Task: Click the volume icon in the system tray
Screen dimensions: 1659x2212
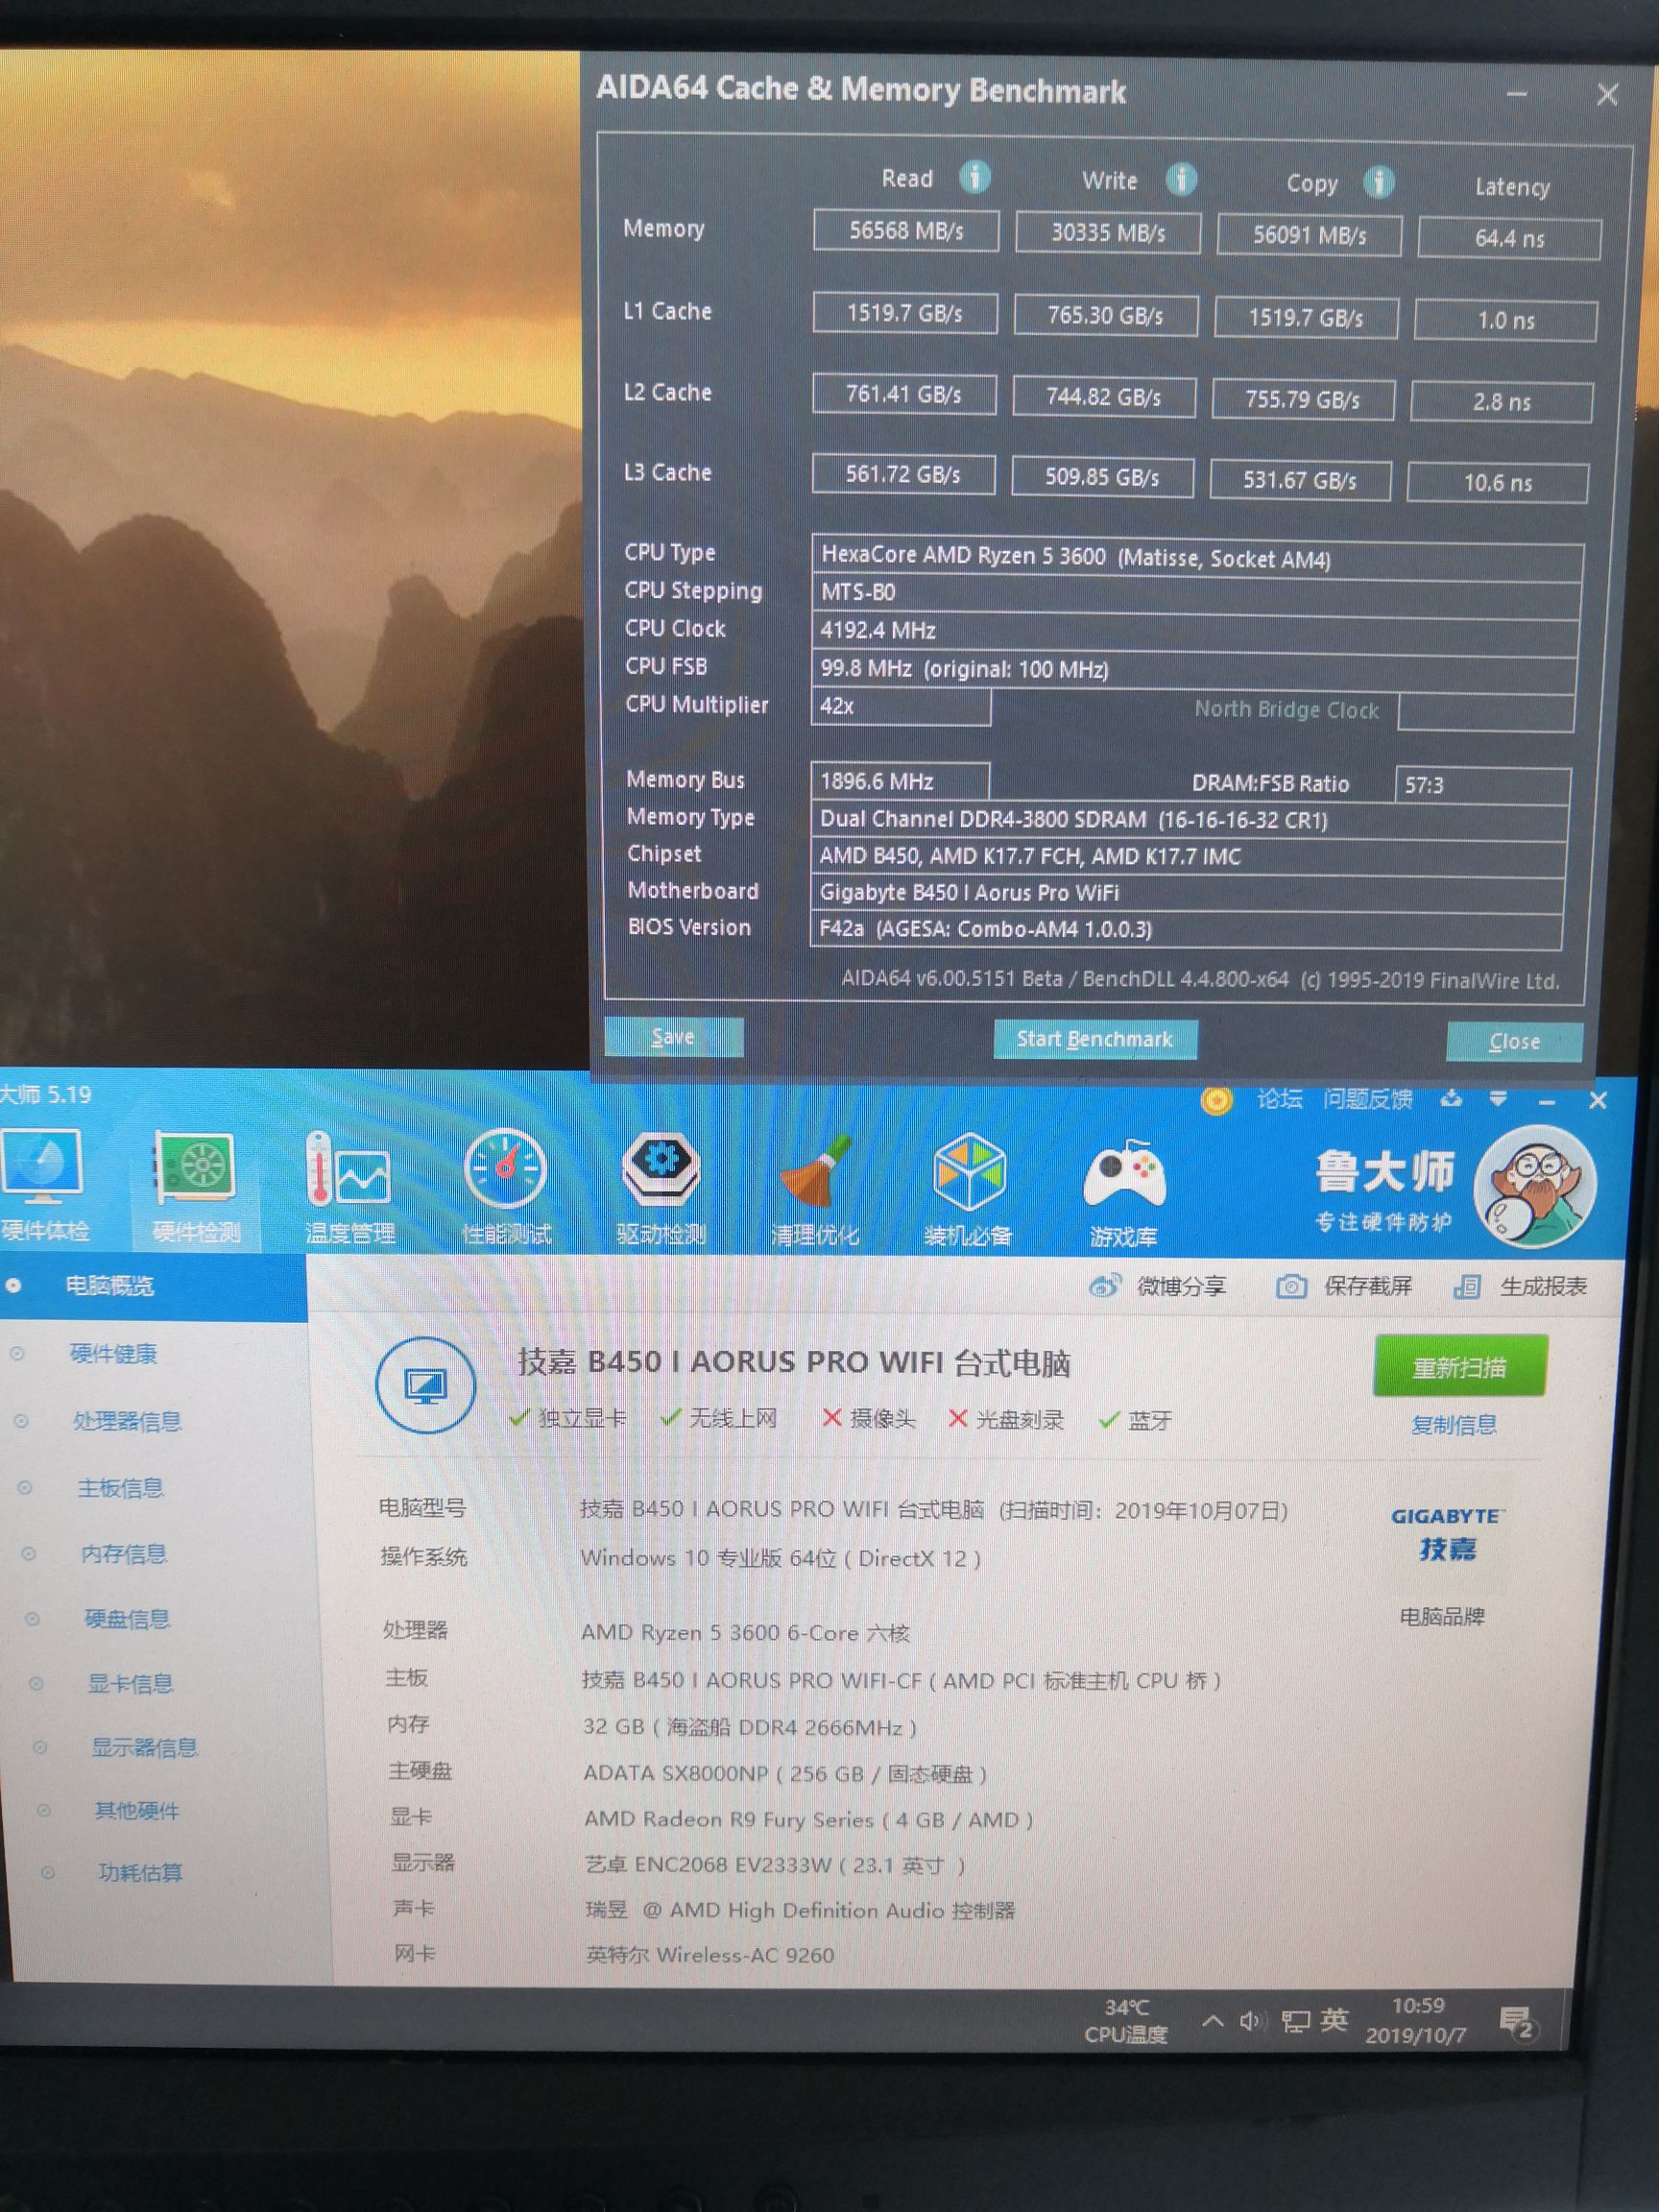Action: [1251, 2021]
